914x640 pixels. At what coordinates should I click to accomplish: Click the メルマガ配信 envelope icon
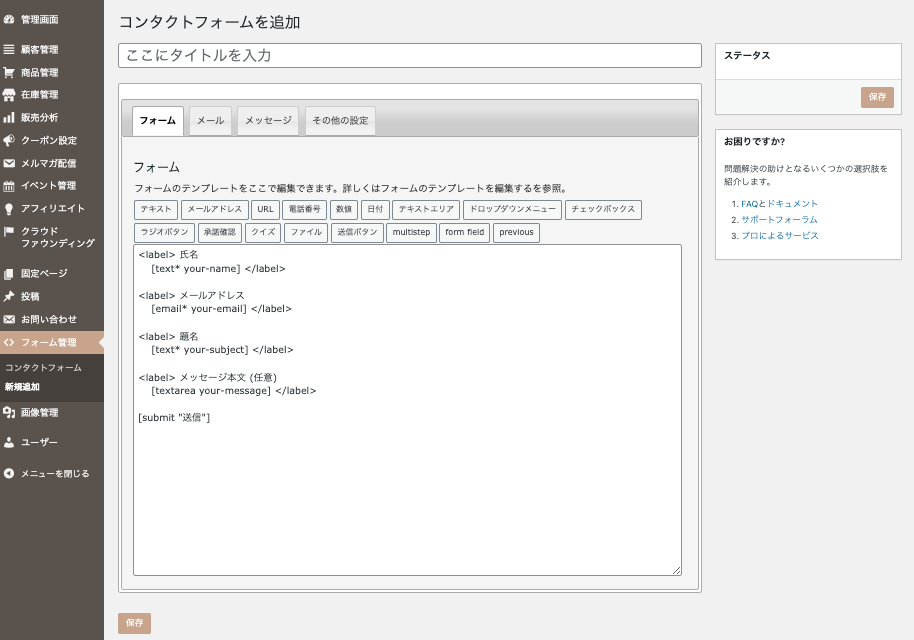tap(9, 163)
